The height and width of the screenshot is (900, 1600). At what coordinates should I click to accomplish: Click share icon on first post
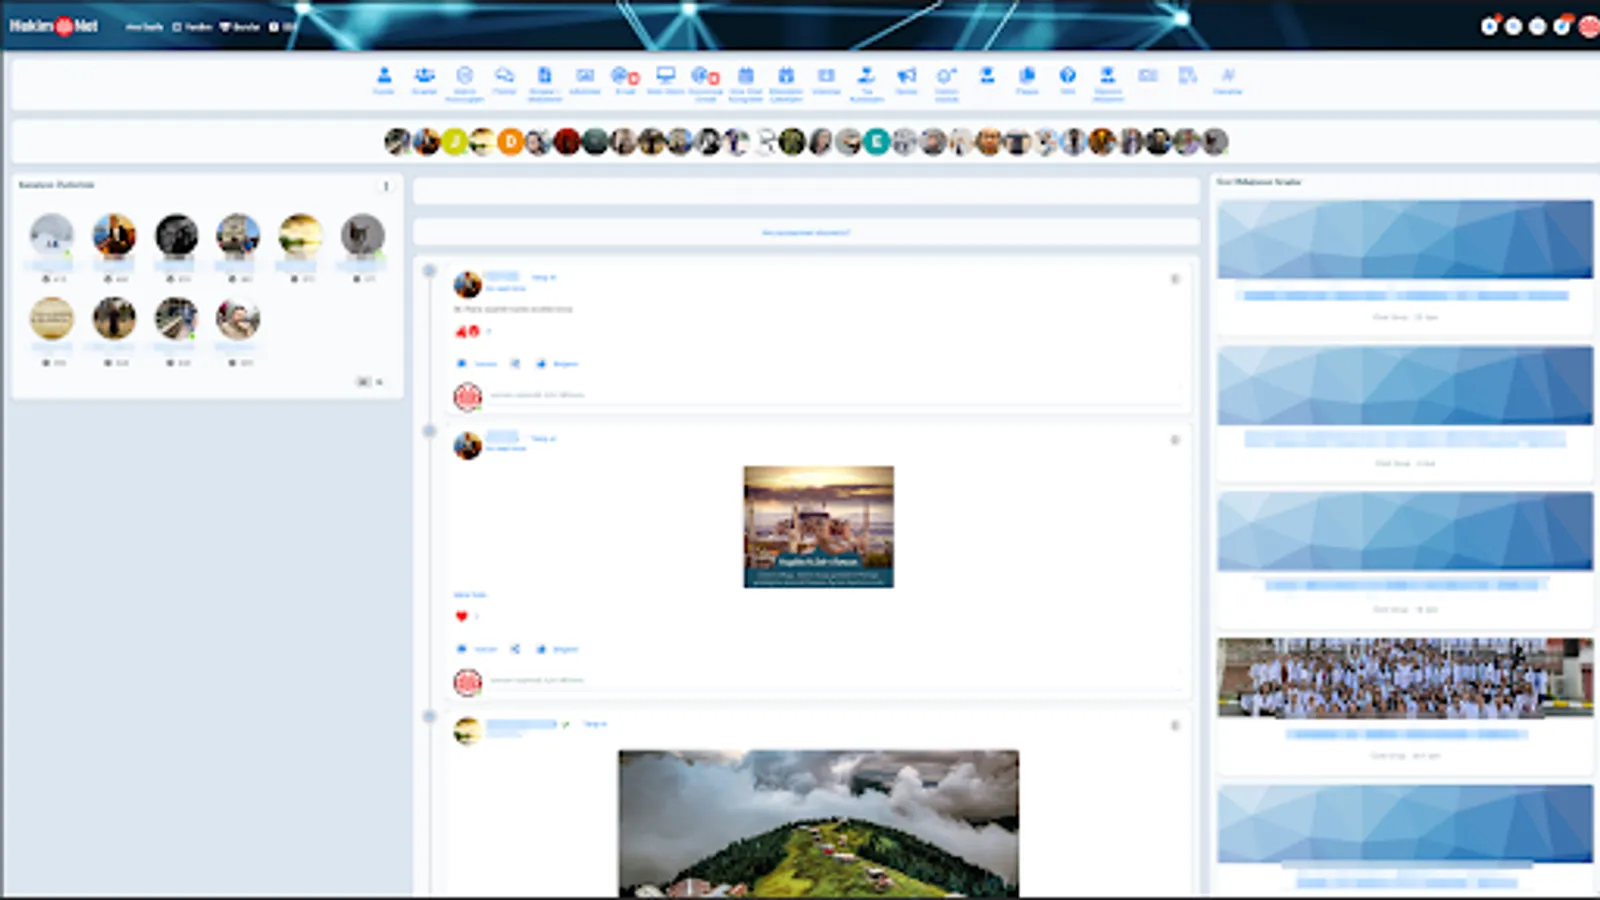coord(515,364)
